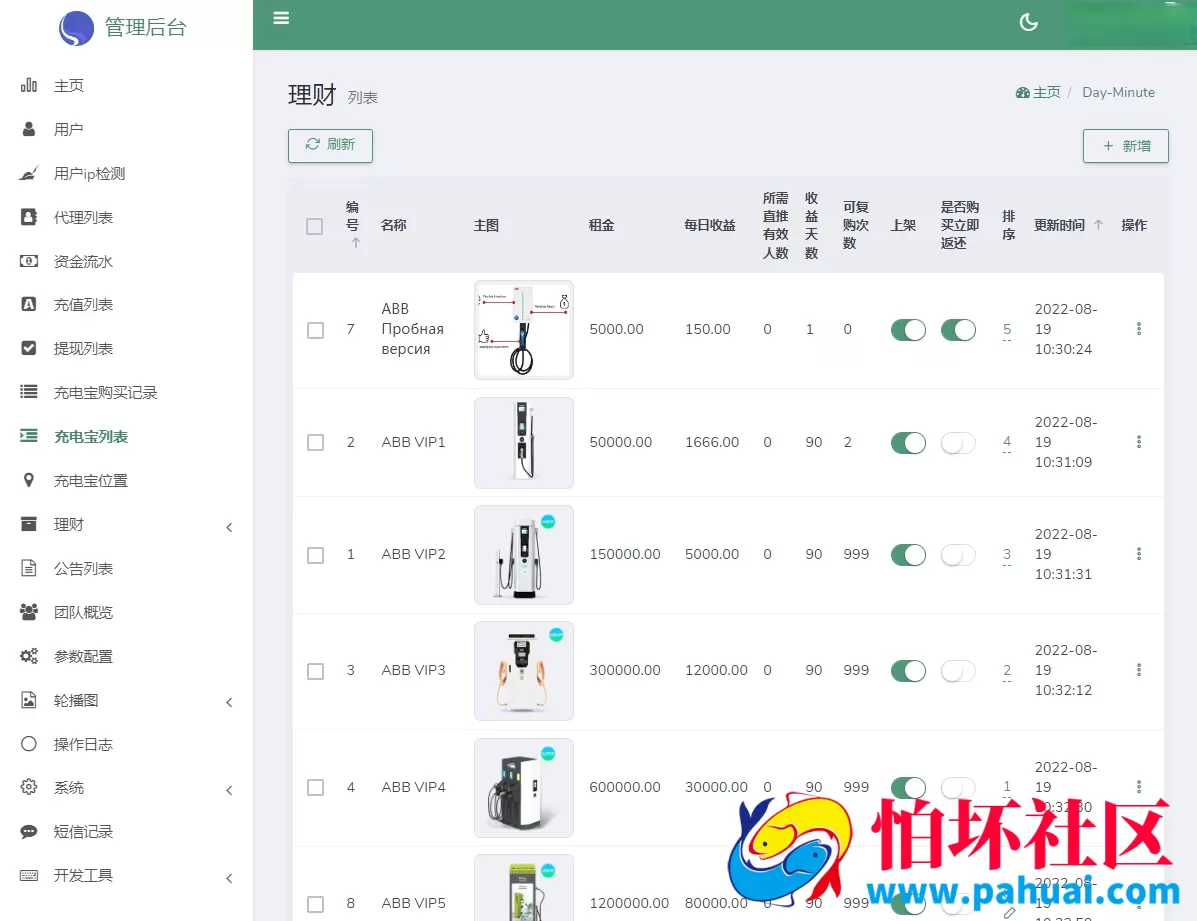Edit sort order value 3 for ABB VIP2

[1007, 554]
